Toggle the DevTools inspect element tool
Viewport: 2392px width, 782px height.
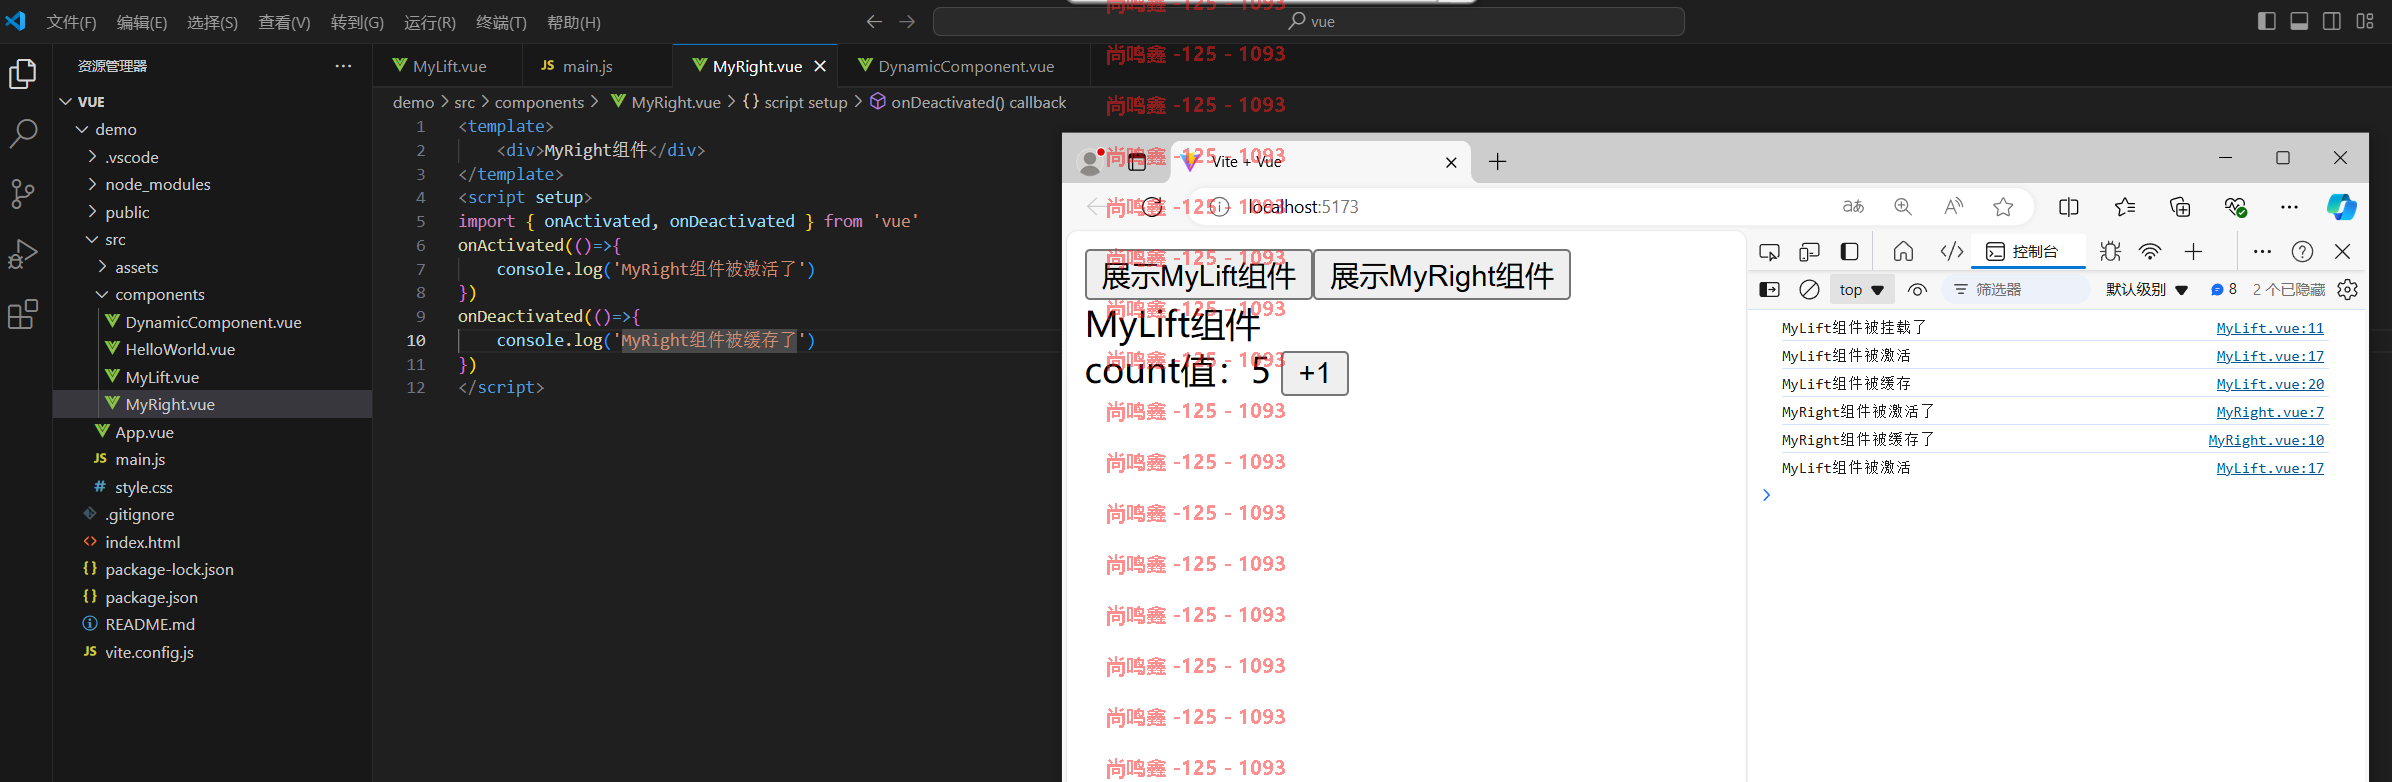1769,251
